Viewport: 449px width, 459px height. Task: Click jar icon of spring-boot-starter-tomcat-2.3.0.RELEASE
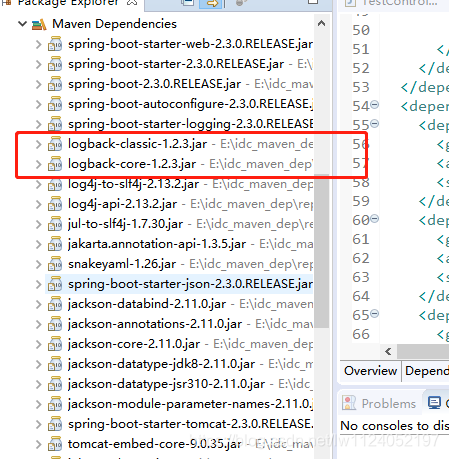(x=55, y=424)
